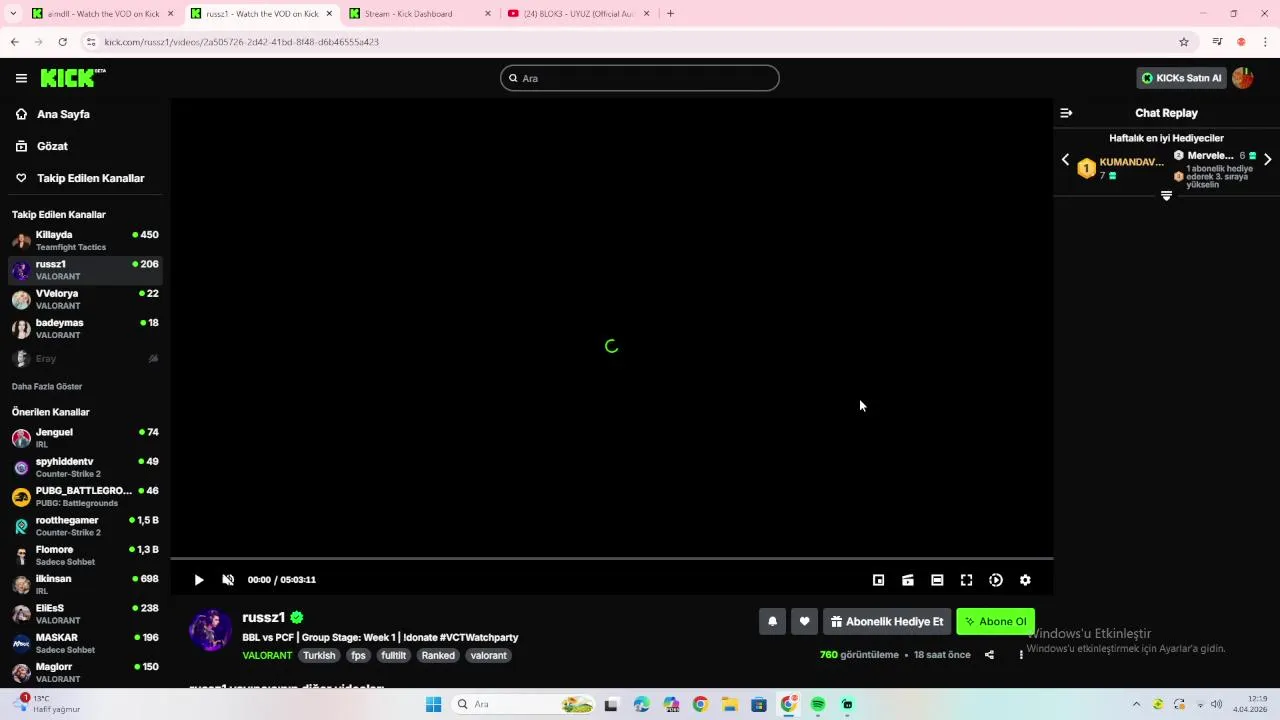Toggle notification bell for russz1
This screenshot has width=1280, height=720.
(772, 621)
